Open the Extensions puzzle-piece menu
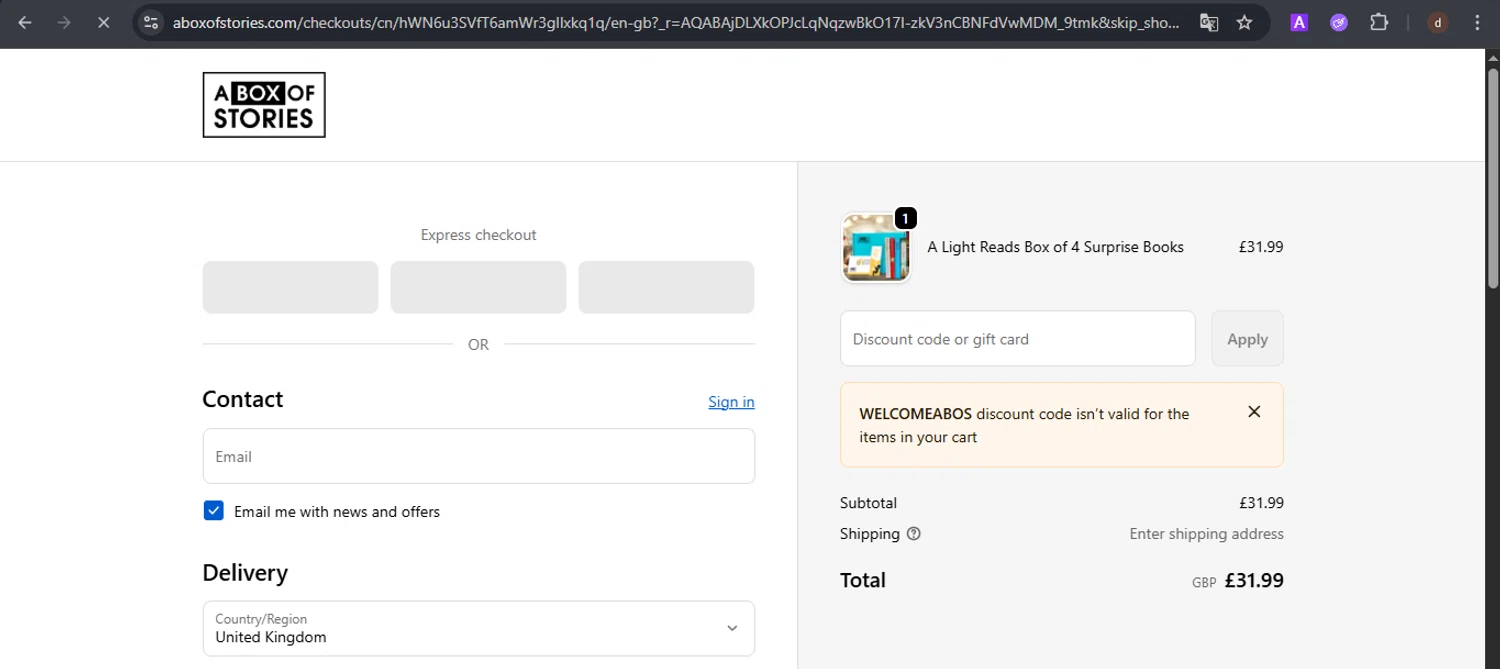The width and height of the screenshot is (1500, 669). coord(1379,22)
